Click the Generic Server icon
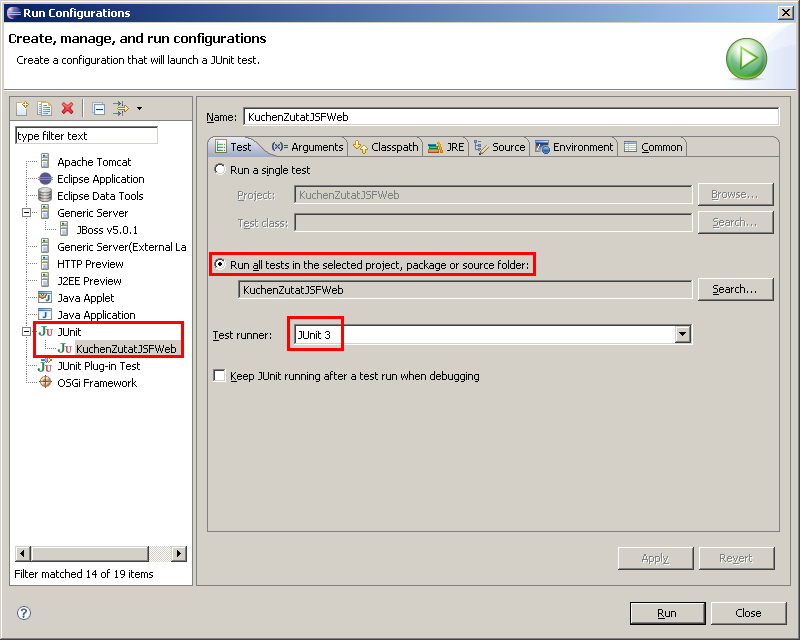Viewport: 800px width, 640px height. [45, 212]
